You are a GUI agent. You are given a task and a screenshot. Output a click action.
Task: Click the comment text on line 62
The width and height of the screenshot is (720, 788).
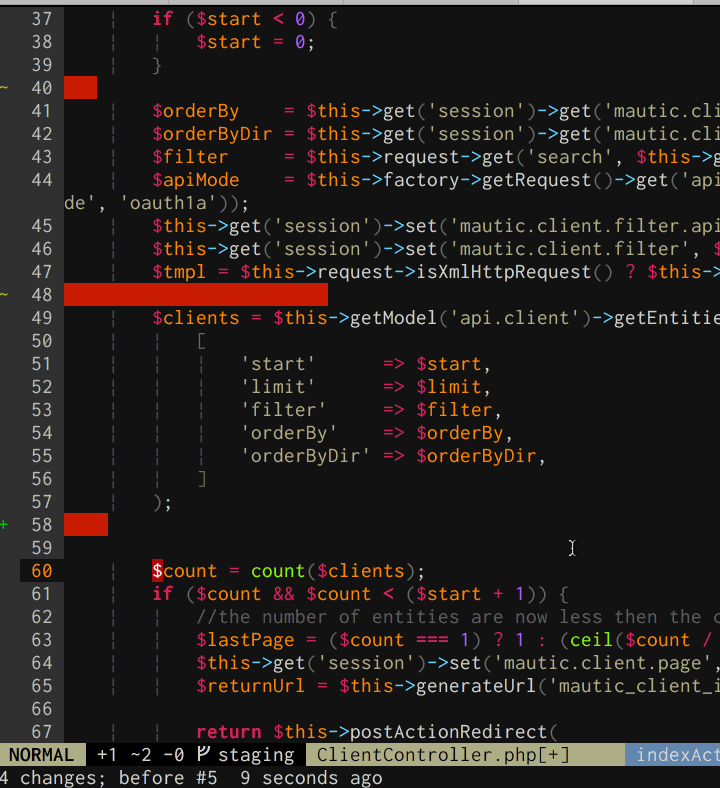(457, 617)
